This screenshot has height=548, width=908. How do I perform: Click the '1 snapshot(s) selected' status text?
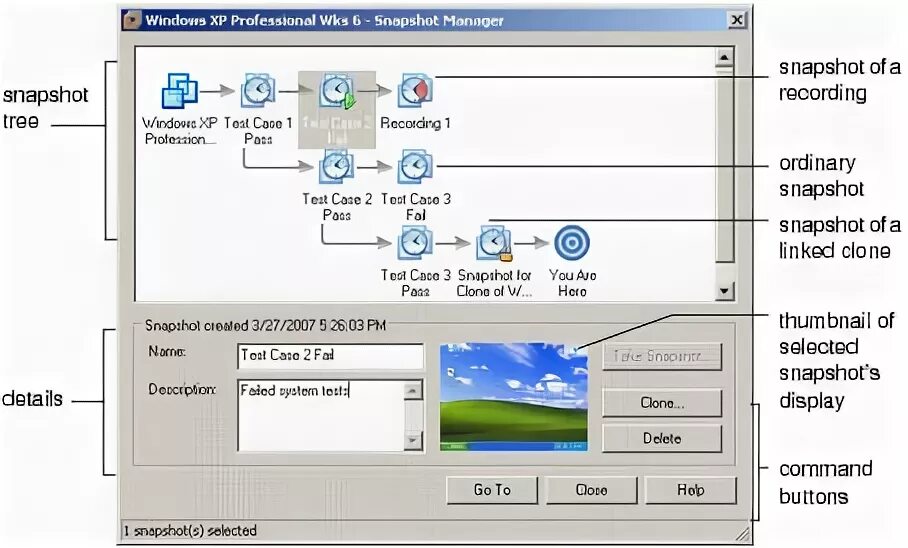pos(190,531)
